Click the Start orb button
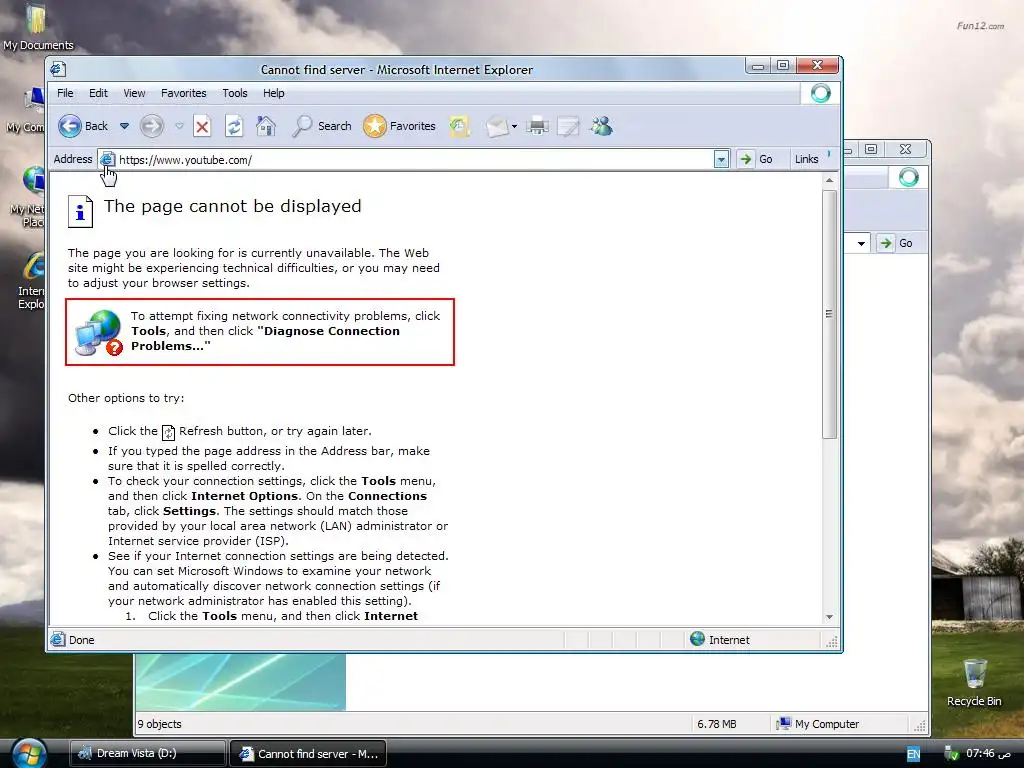Image resolution: width=1024 pixels, height=768 pixels. coord(28,753)
